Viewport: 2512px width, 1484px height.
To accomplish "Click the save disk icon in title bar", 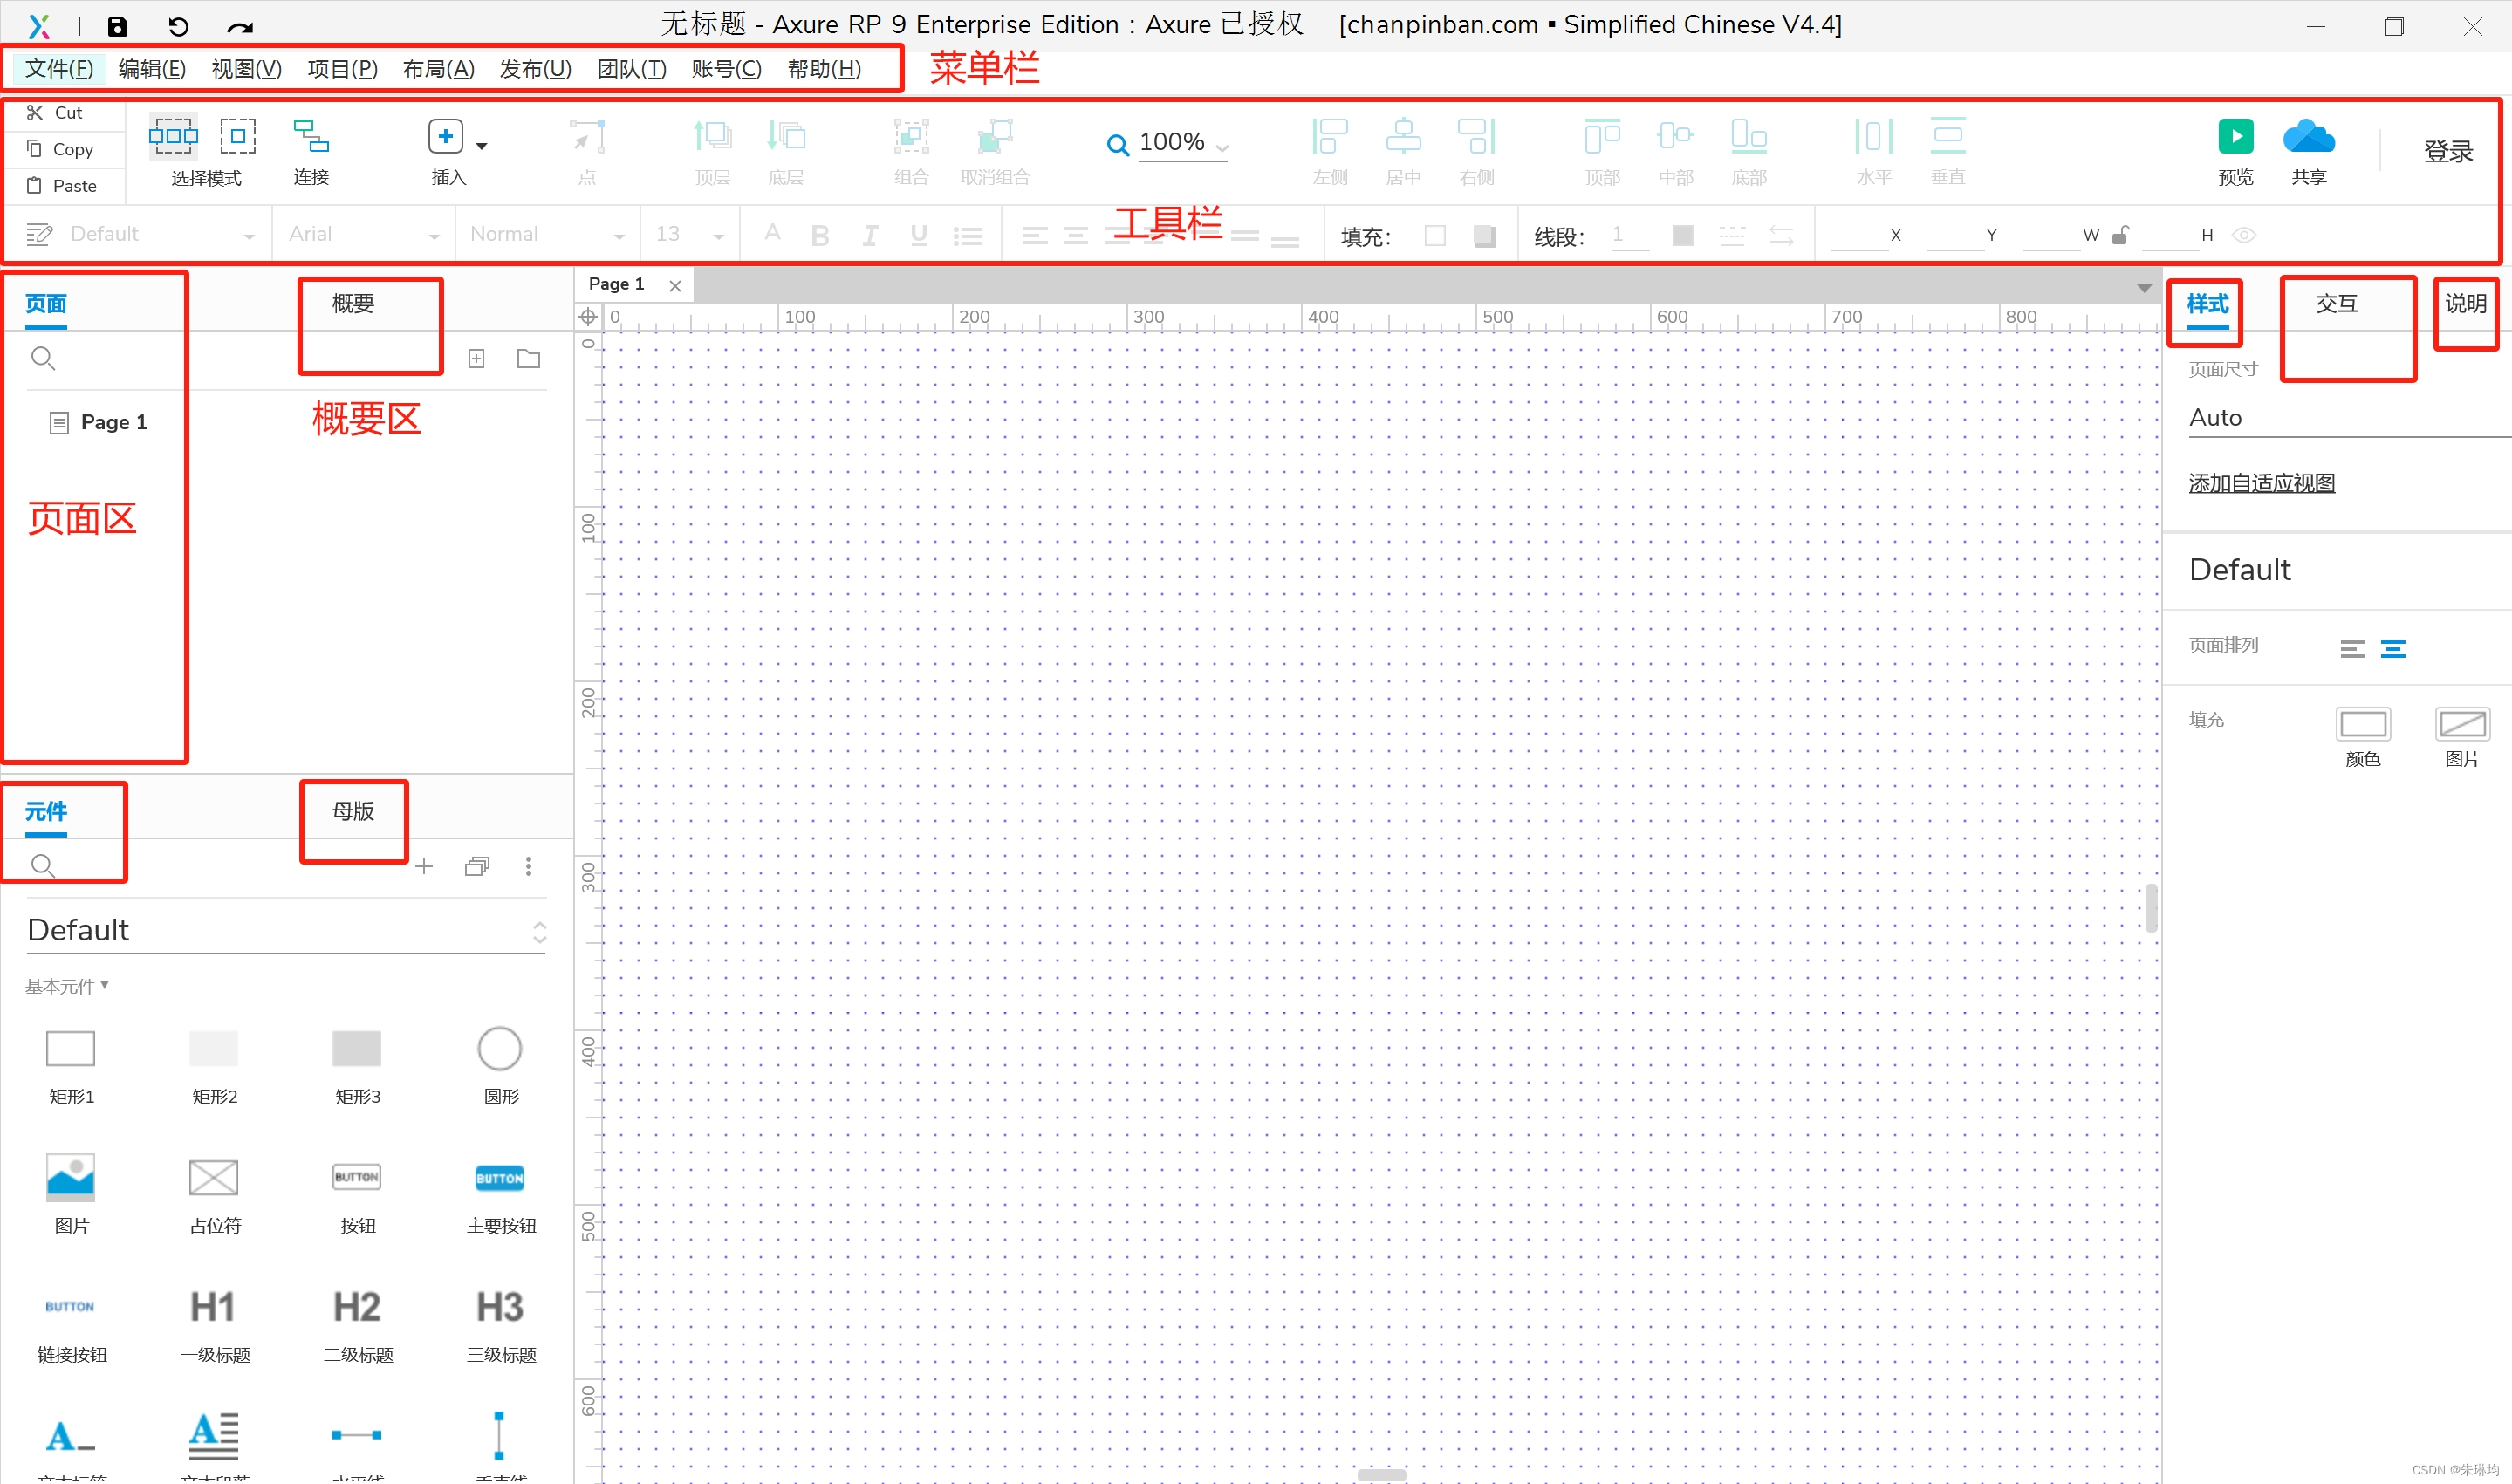I will [x=117, y=26].
